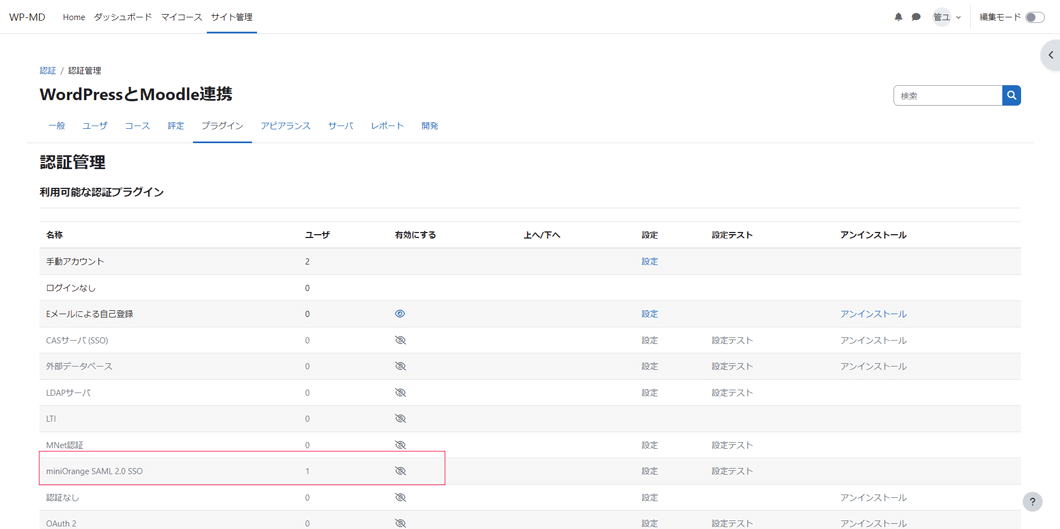The image size is (1060, 529).
Task: Switch to the 開発 tab
Action: point(430,126)
